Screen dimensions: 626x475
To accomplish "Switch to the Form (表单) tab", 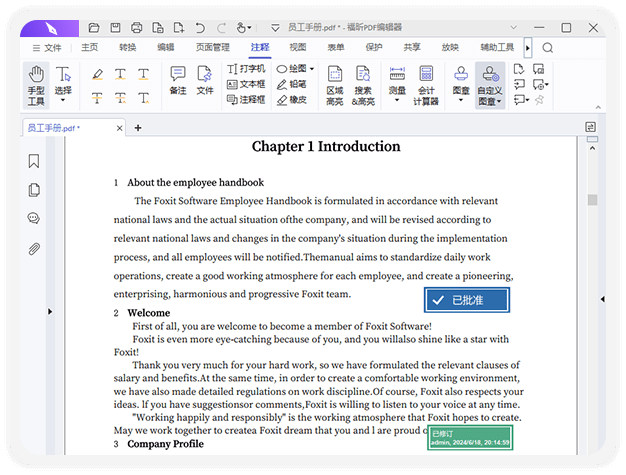I will click(x=336, y=48).
